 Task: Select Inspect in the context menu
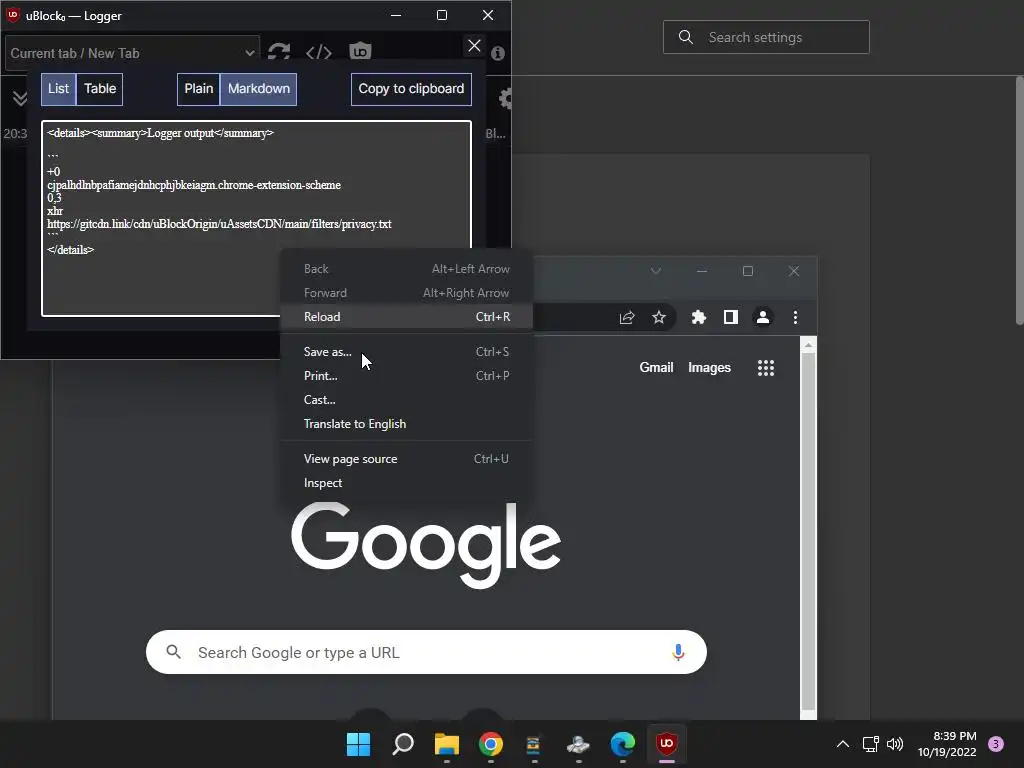coord(406,483)
